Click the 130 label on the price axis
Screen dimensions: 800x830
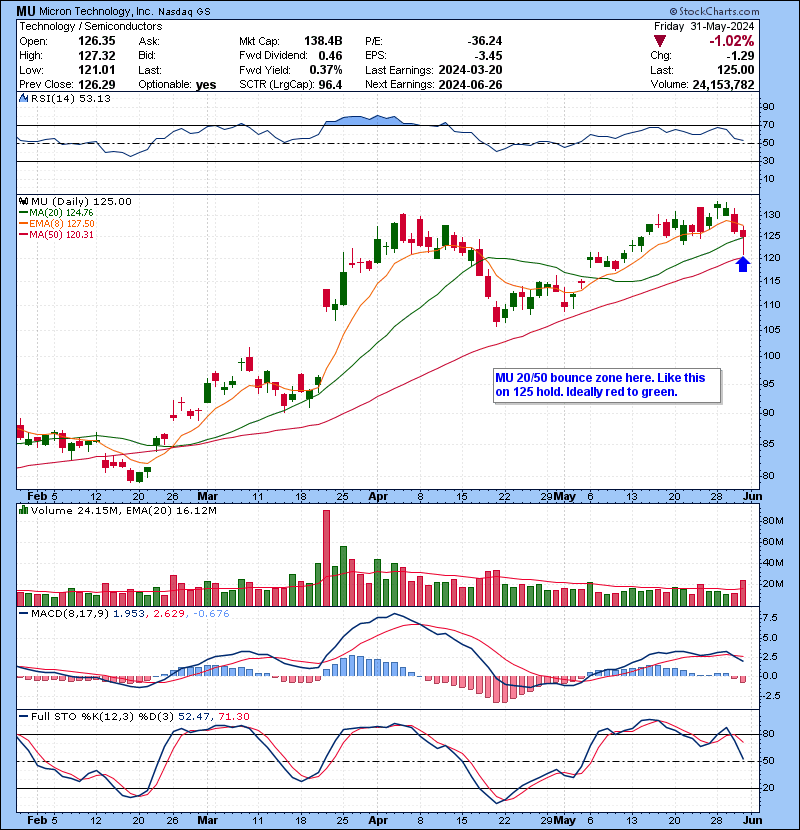click(772, 214)
